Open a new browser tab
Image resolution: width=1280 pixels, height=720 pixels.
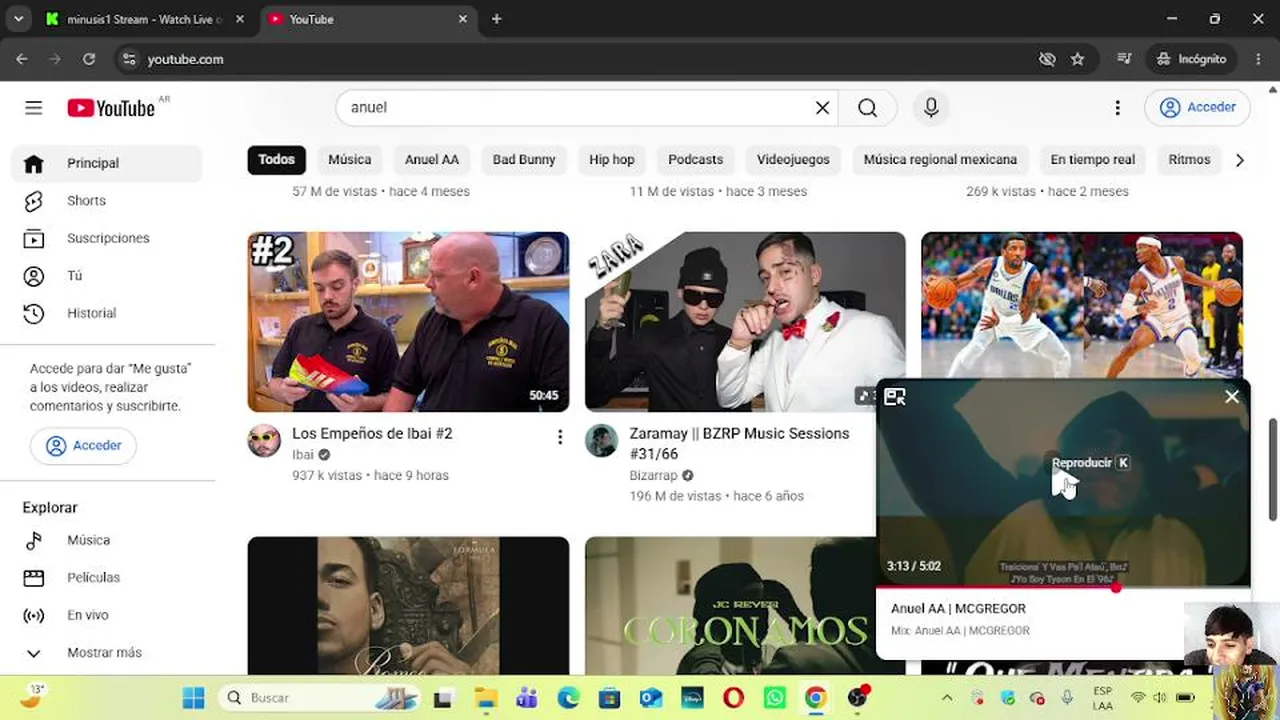497,19
